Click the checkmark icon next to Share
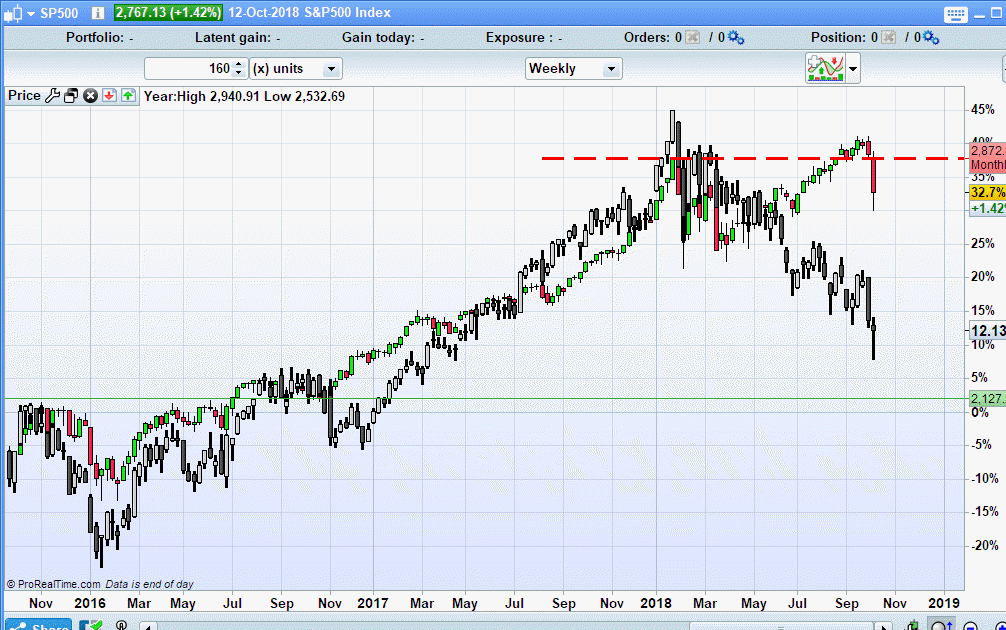Image resolution: width=1006 pixels, height=630 pixels. coord(90,626)
